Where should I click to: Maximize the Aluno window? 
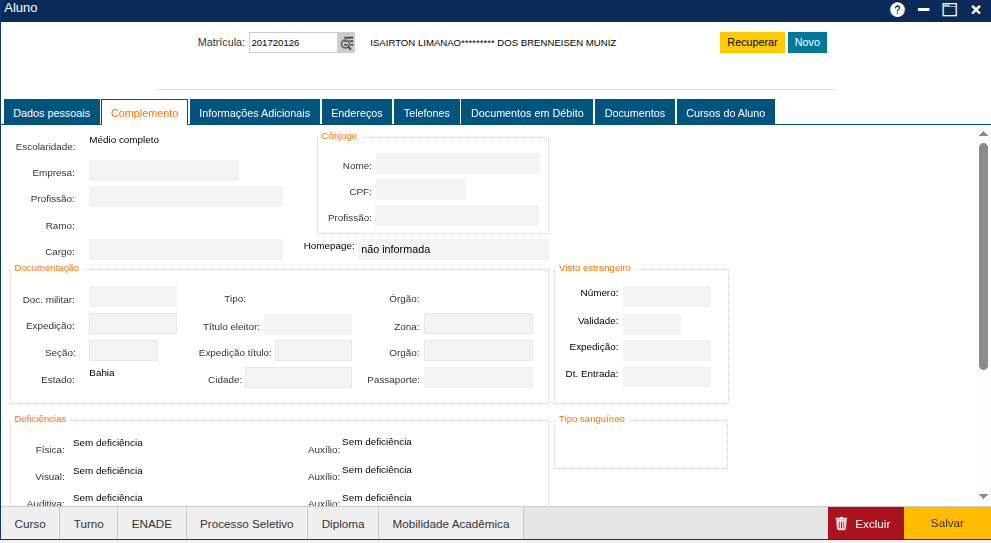(949, 10)
